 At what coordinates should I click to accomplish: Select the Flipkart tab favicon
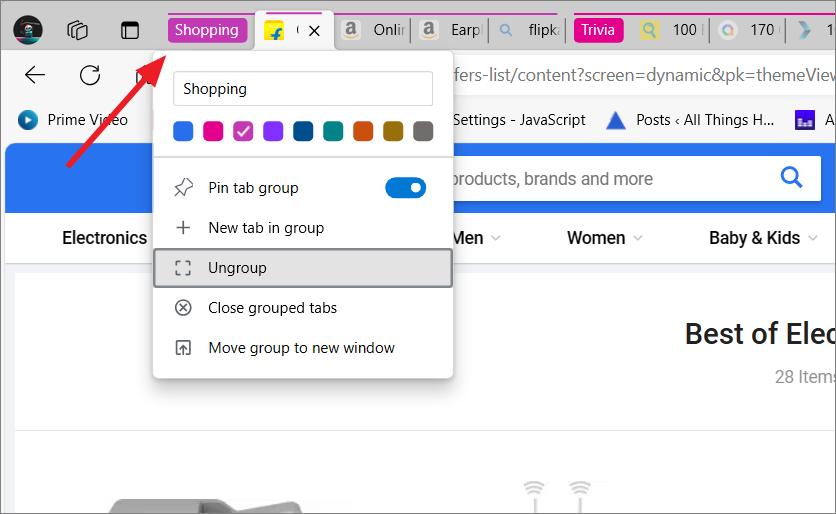click(x=274, y=30)
